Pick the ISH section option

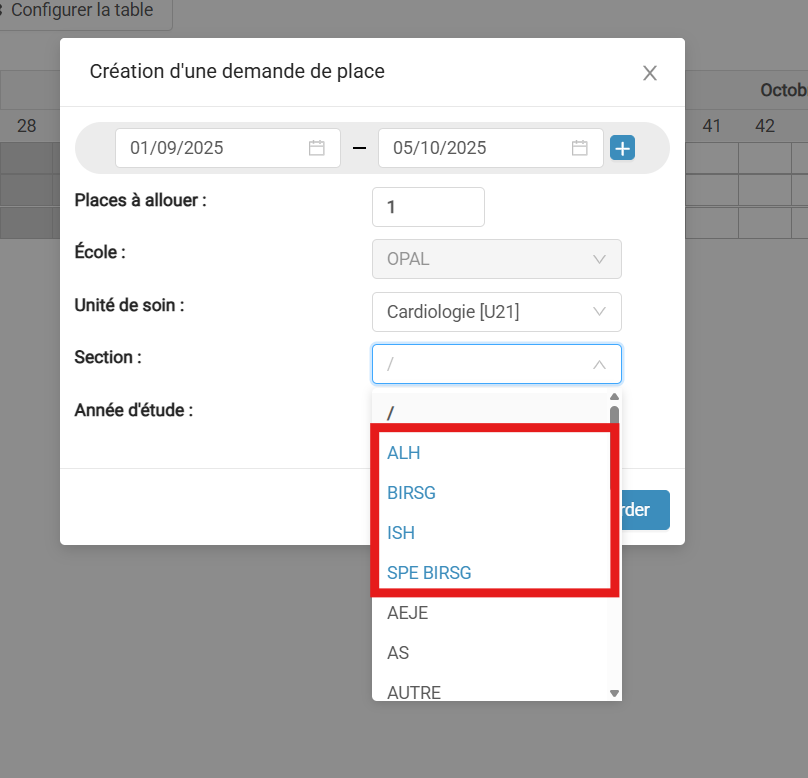pyautogui.click(x=401, y=533)
